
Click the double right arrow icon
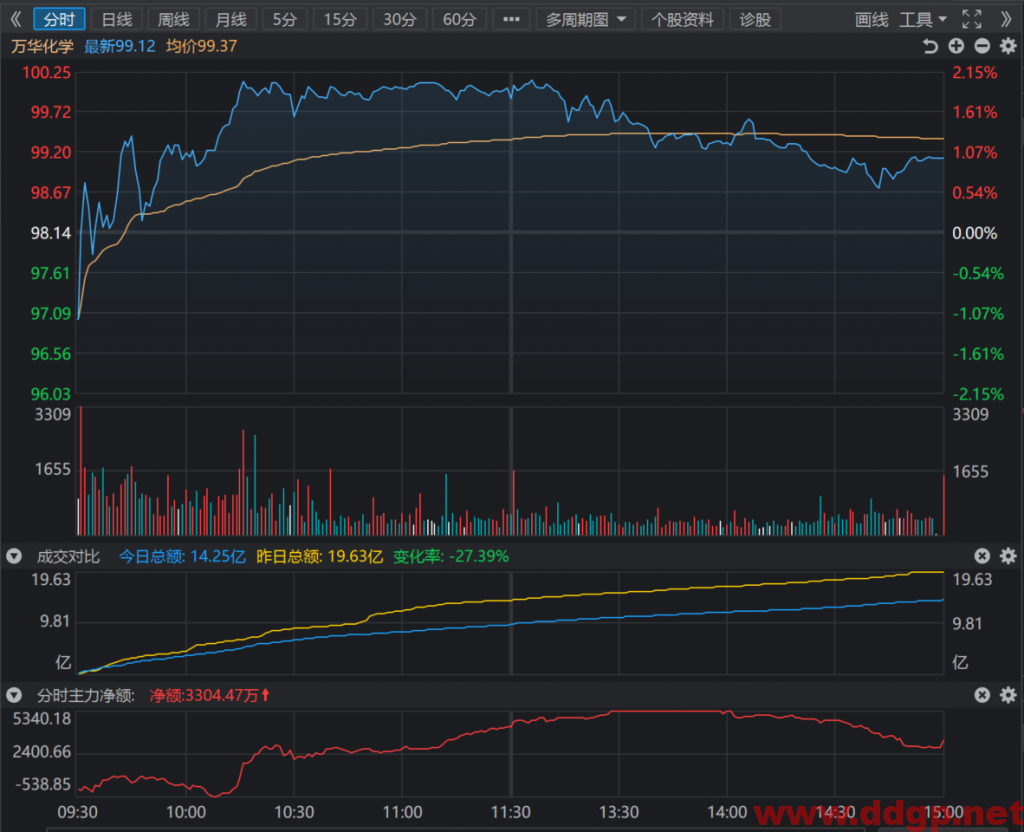[x=1006, y=20]
